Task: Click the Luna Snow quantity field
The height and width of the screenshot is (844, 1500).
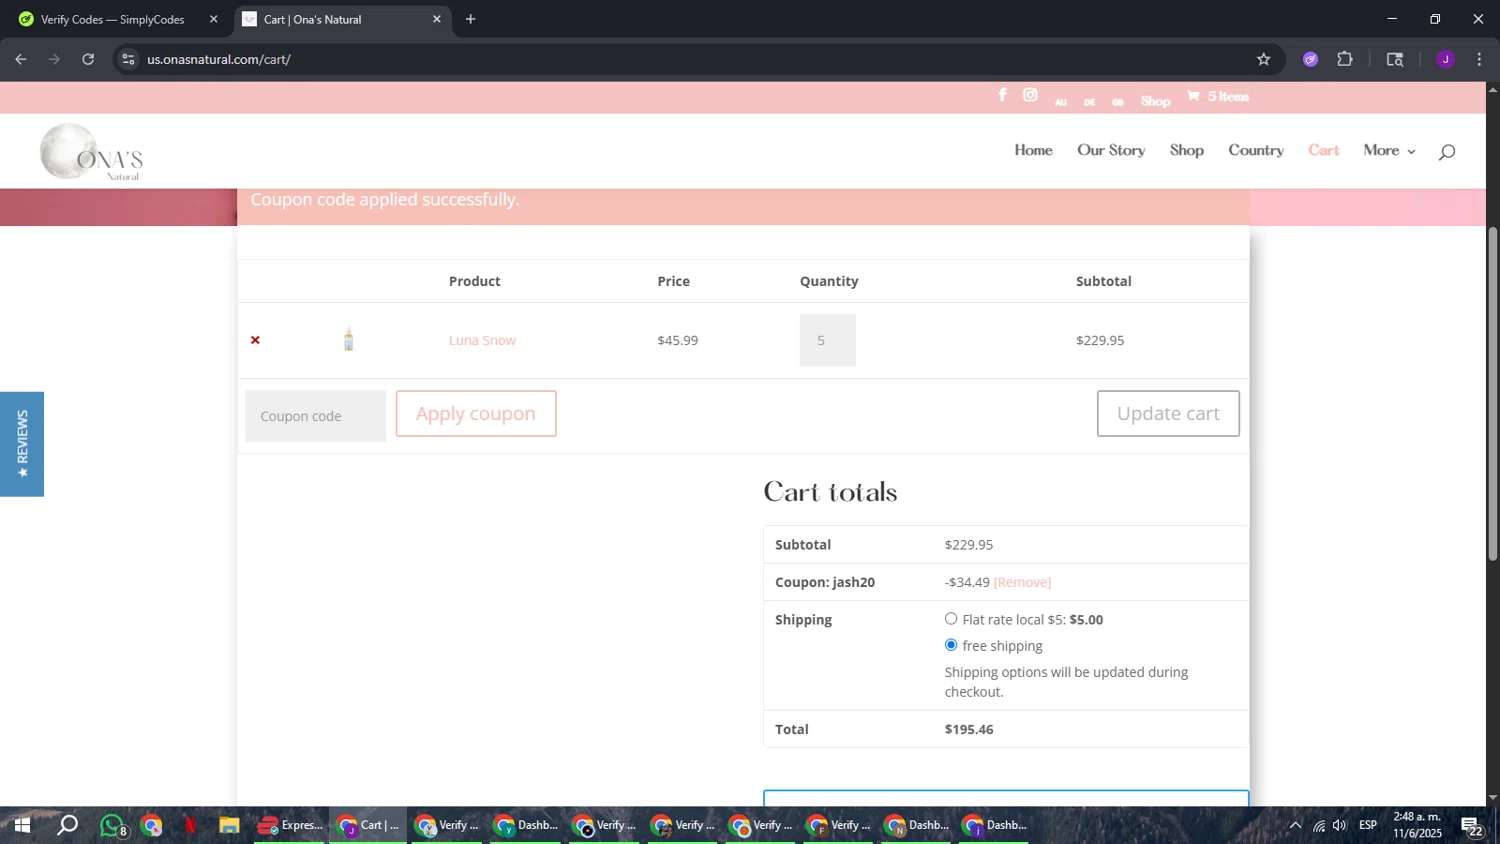Action: point(827,340)
